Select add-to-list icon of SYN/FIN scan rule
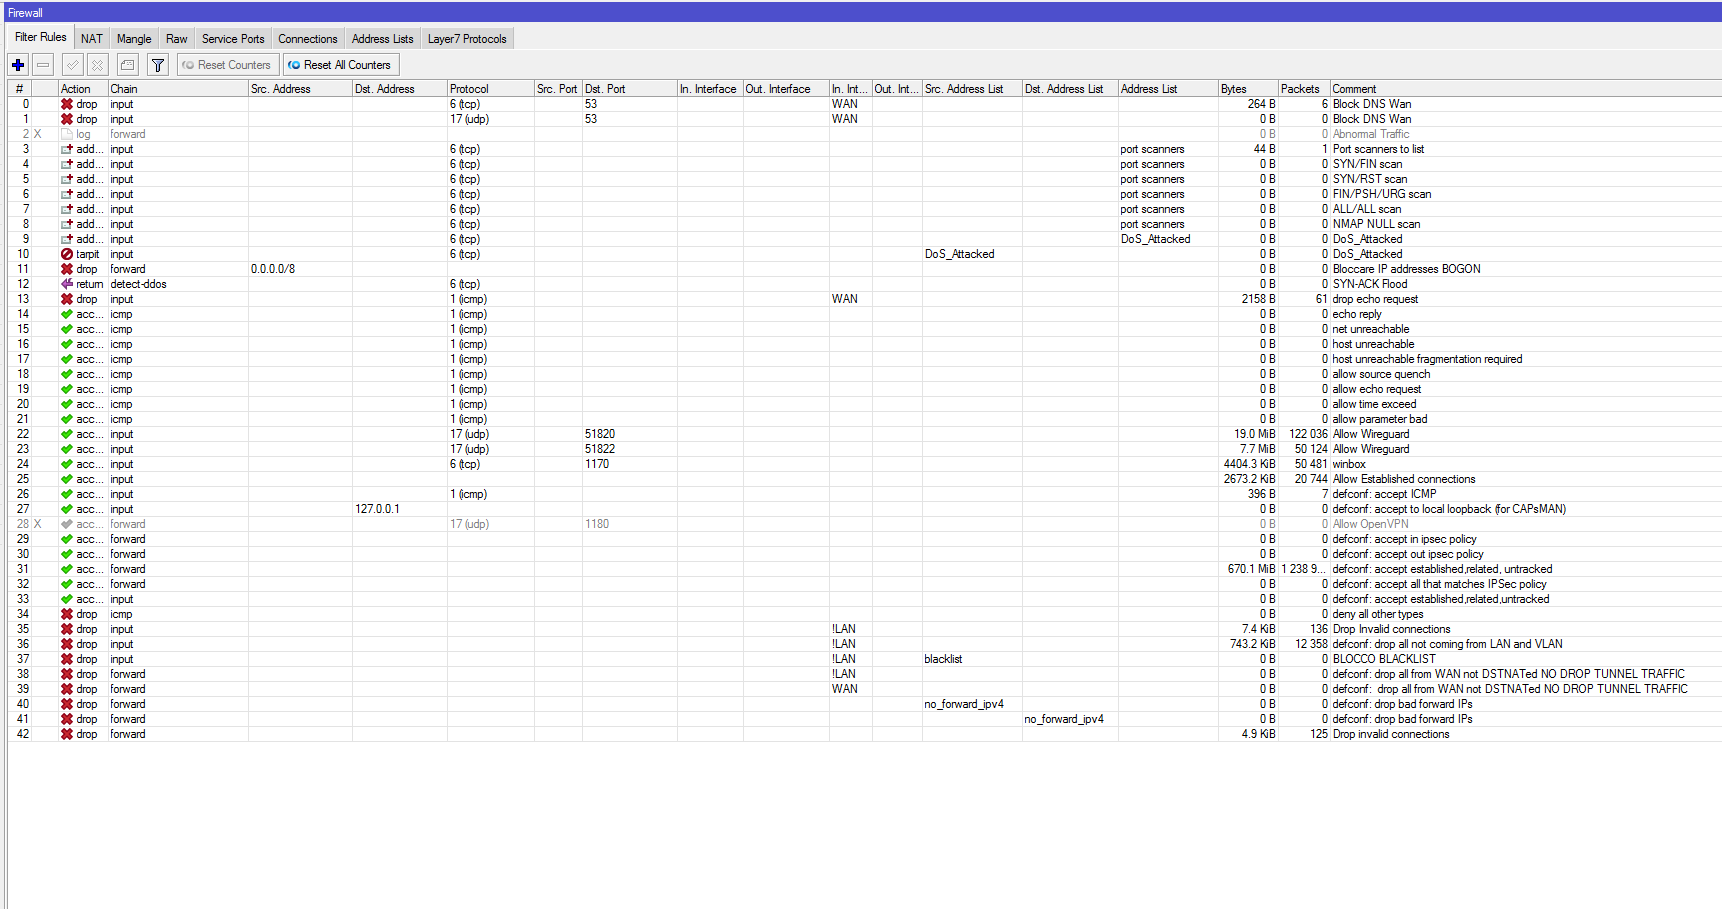 coord(67,164)
